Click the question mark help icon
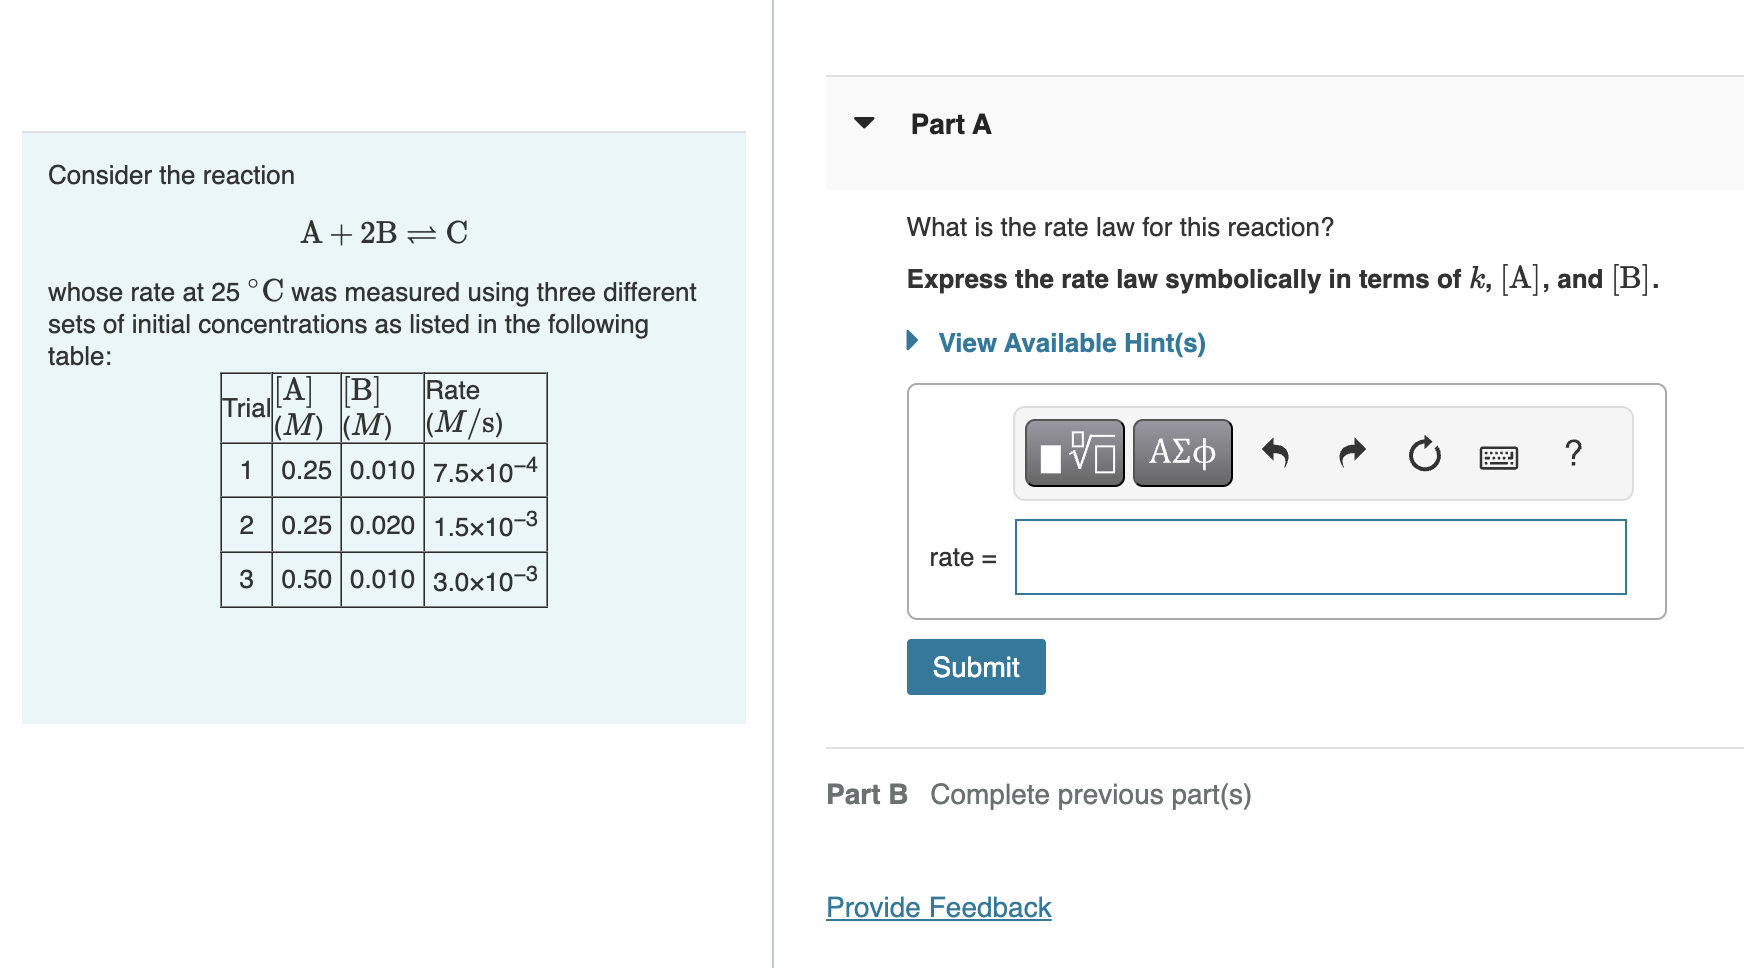This screenshot has width=1744, height=968. click(x=1573, y=453)
